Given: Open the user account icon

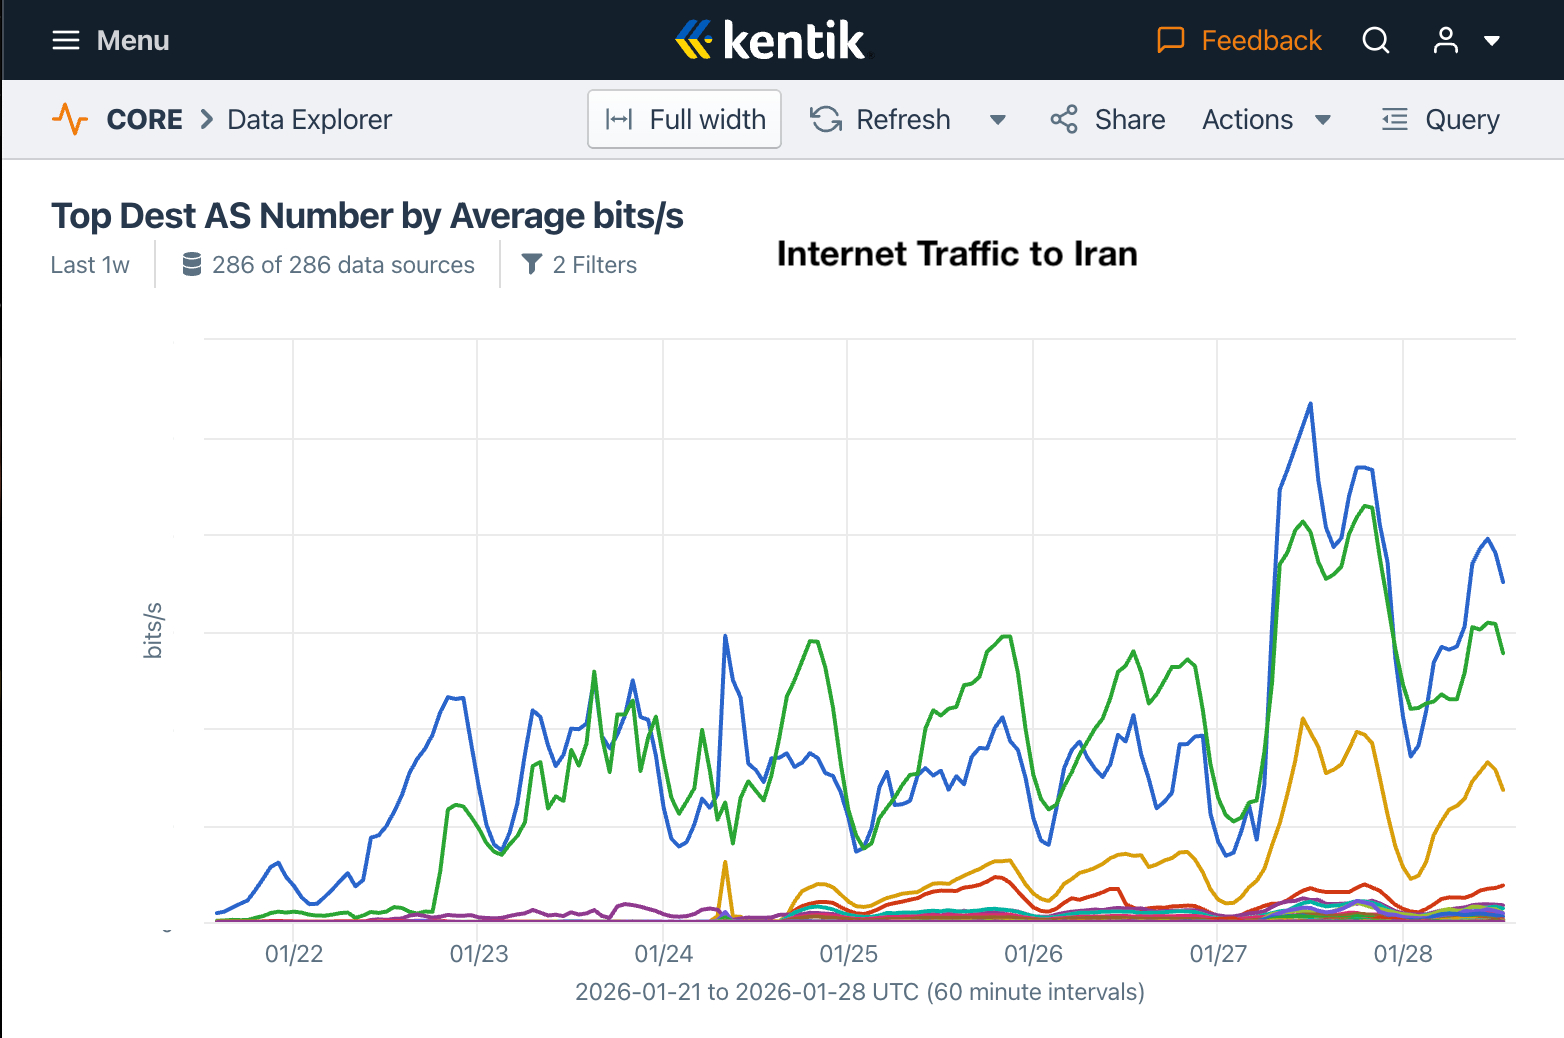Looking at the screenshot, I should pos(1445,41).
